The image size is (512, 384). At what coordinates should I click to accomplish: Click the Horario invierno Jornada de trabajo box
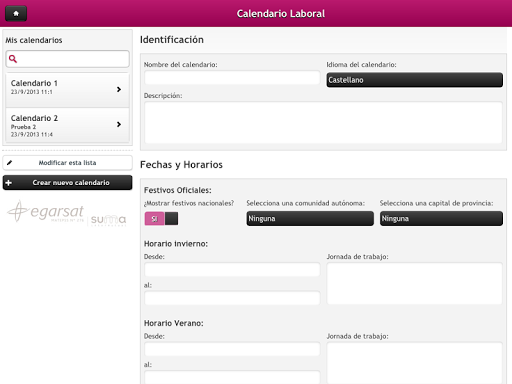[x=414, y=284]
